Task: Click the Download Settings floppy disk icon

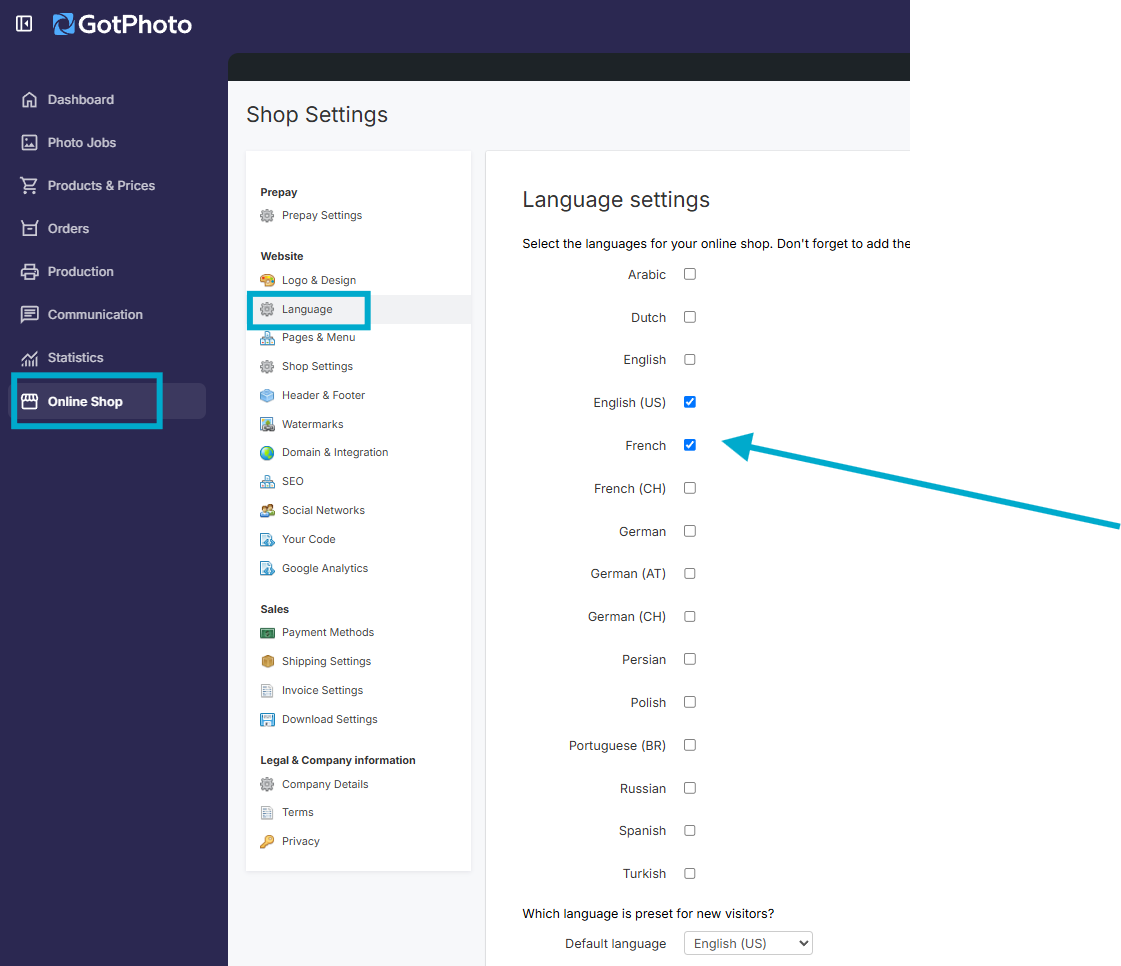Action: pyautogui.click(x=267, y=719)
